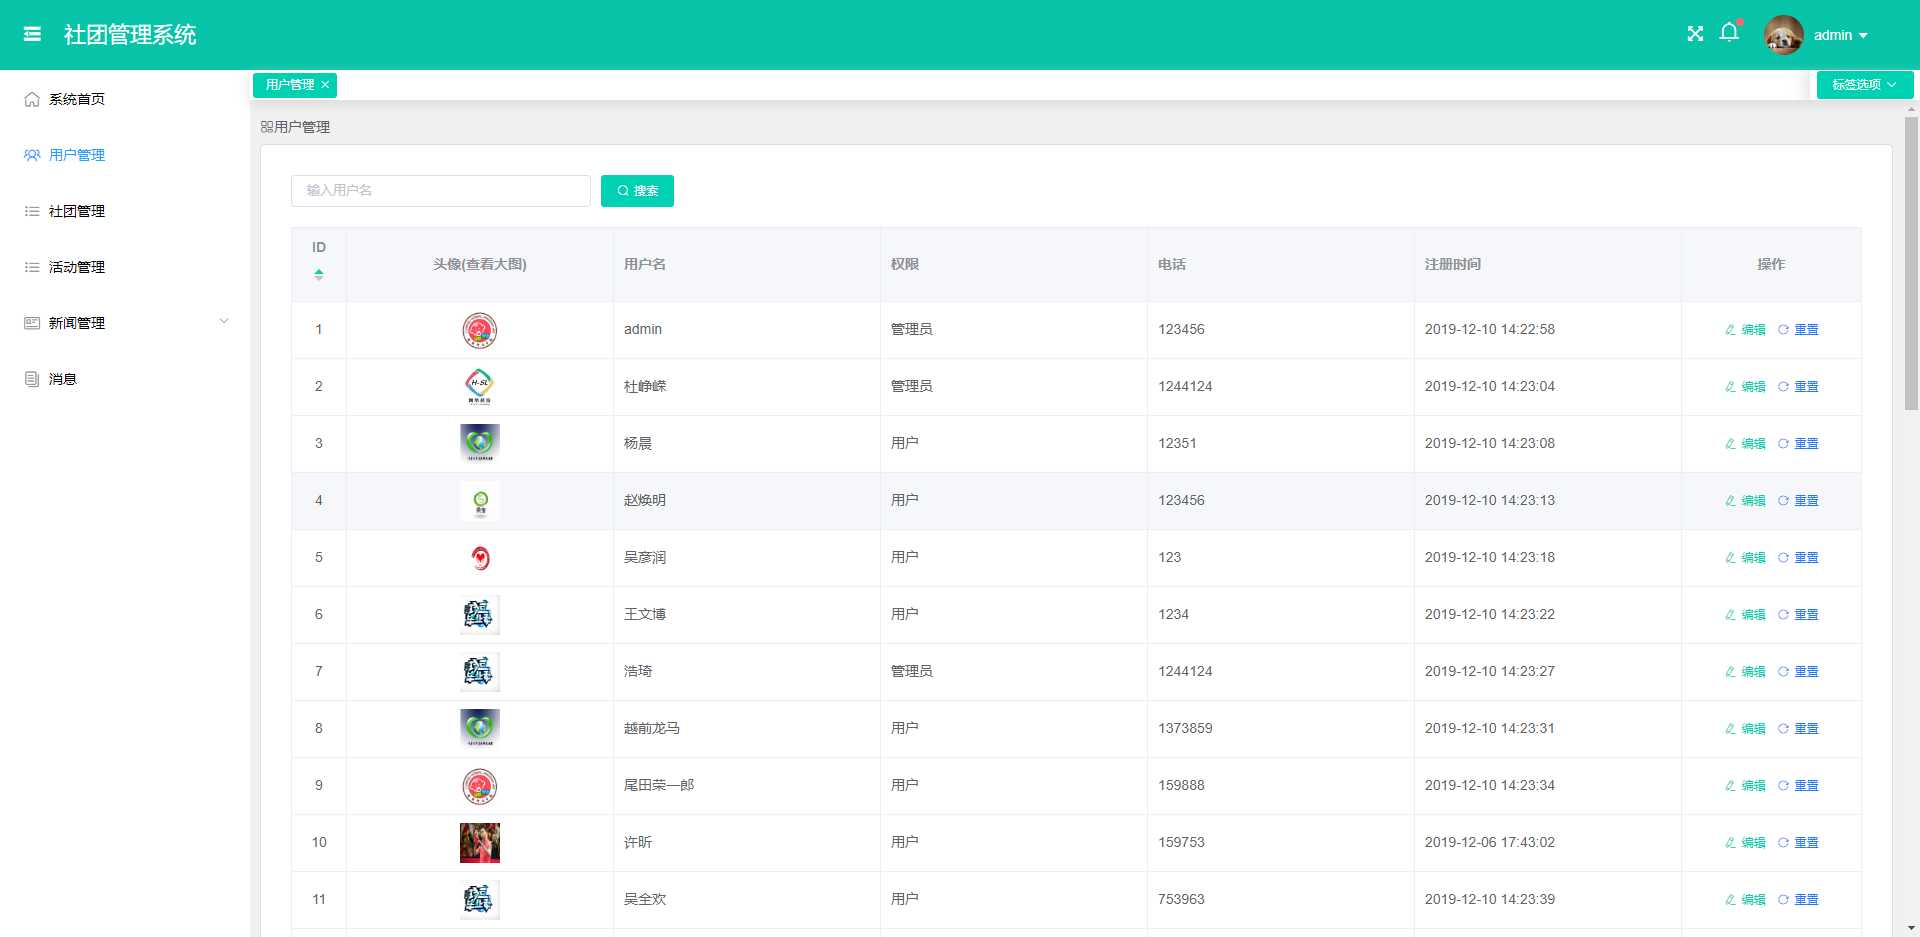Click the admin profile avatar
The image size is (1920, 937).
[x=1783, y=35]
